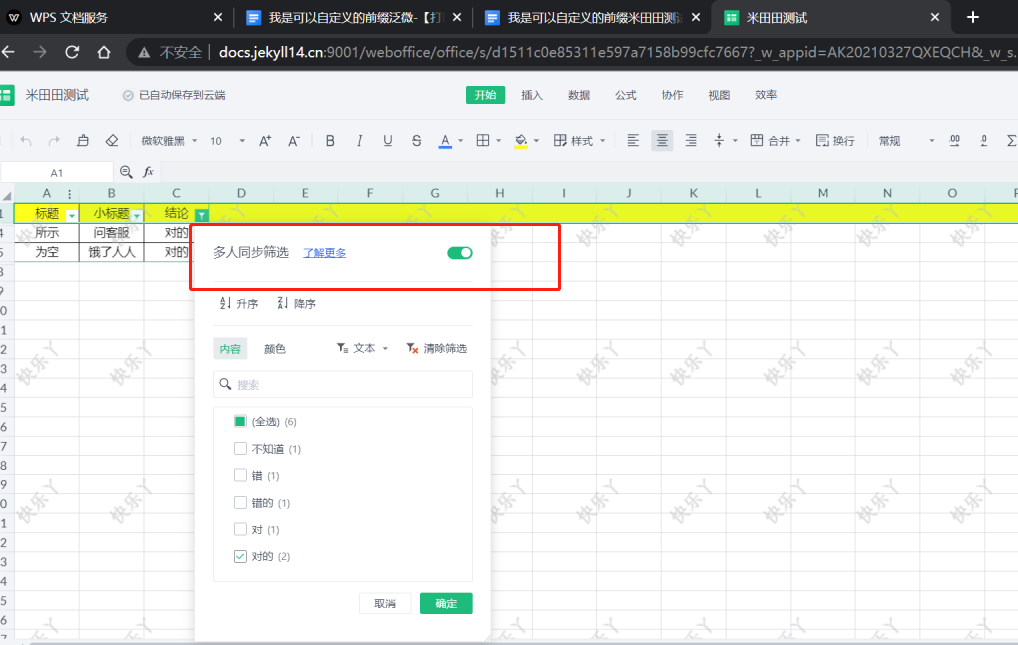1018x645 pixels.
Task: Click the center align icon
Action: [662, 141]
